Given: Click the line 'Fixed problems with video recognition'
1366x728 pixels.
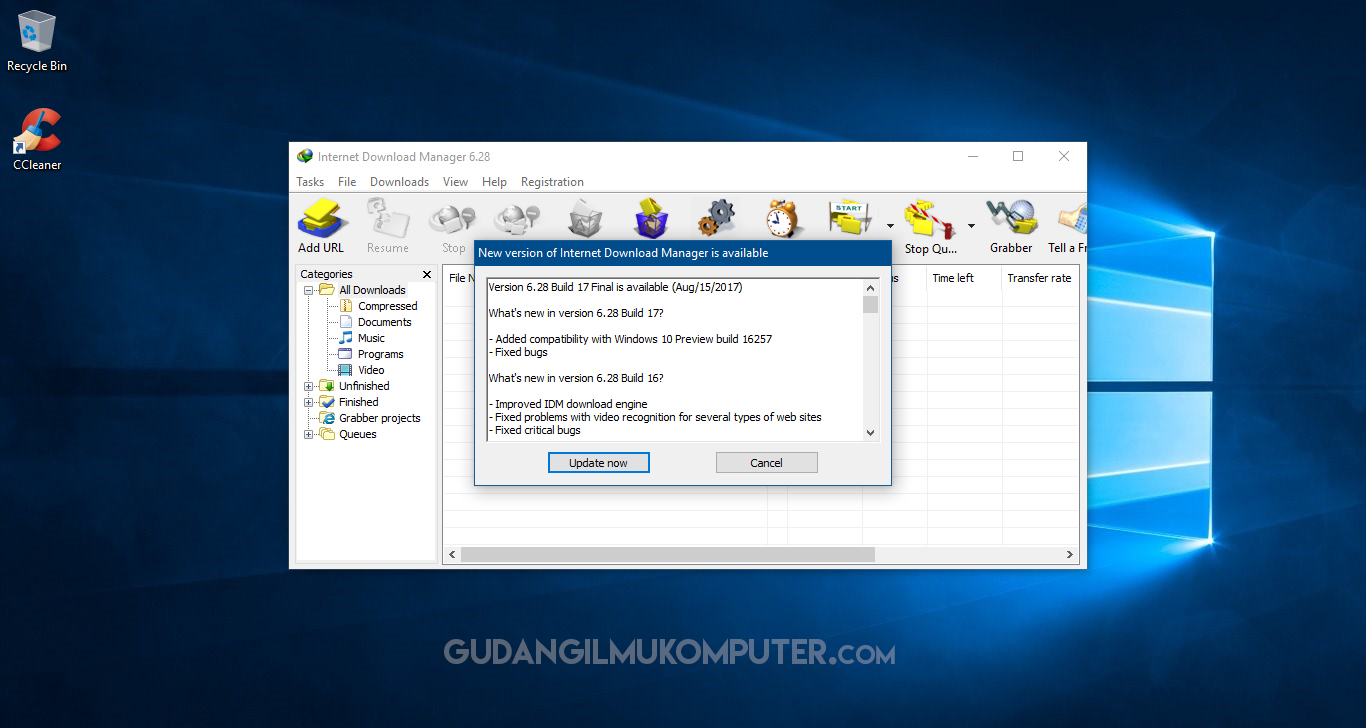Looking at the screenshot, I should (655, 417).
